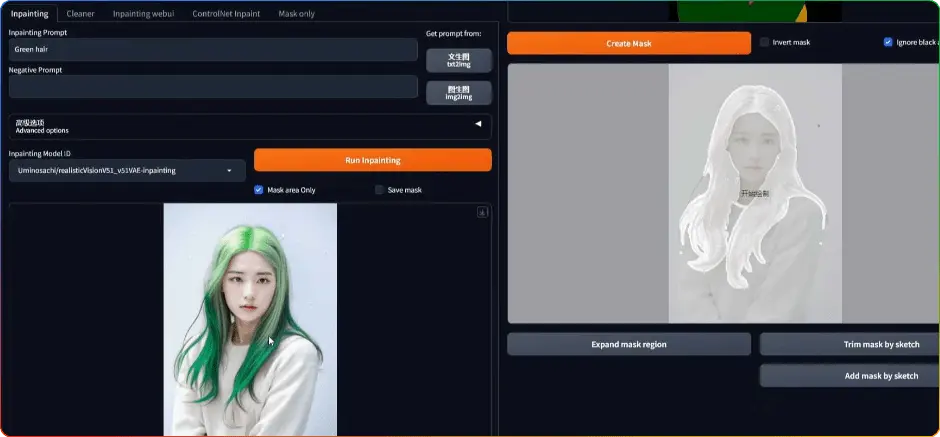Uncheck the Mask area Only option
The height and width of the screenshot is (437, 940).
pyautogui.click(x=260, y=189)
